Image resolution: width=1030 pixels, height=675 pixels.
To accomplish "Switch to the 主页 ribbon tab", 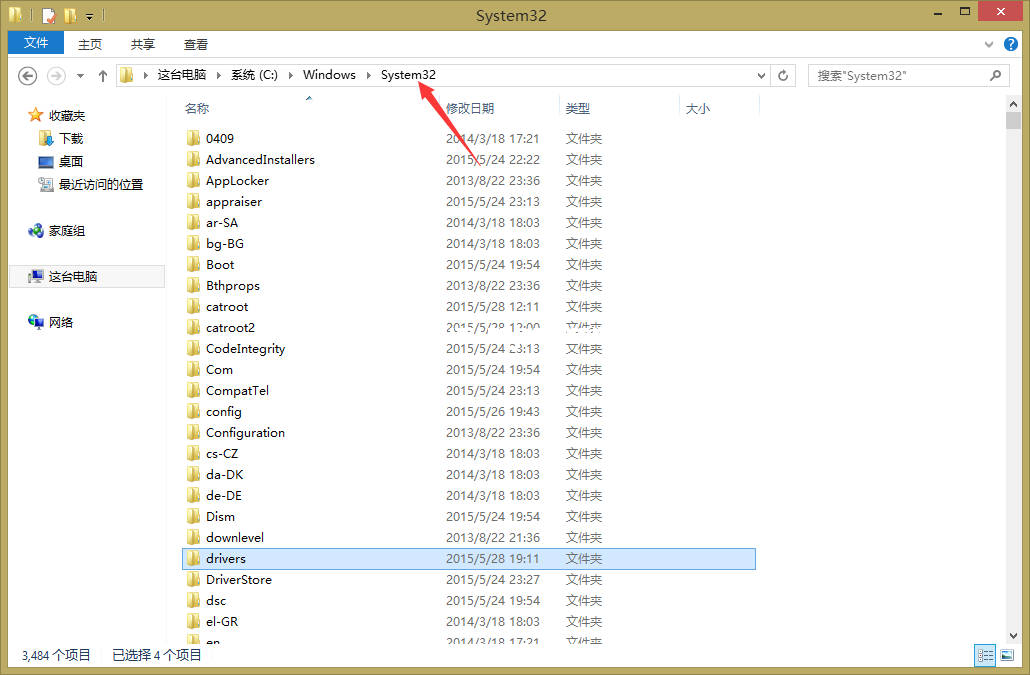I will point(90,44).
